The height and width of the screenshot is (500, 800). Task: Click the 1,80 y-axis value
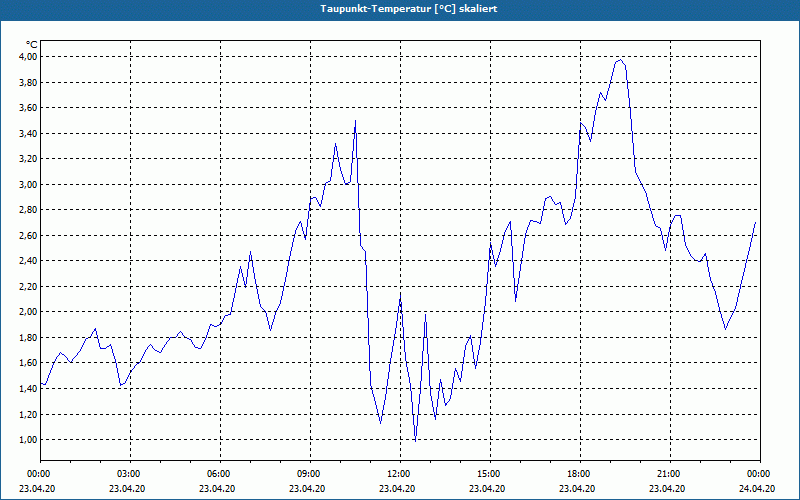coord(28,337)
